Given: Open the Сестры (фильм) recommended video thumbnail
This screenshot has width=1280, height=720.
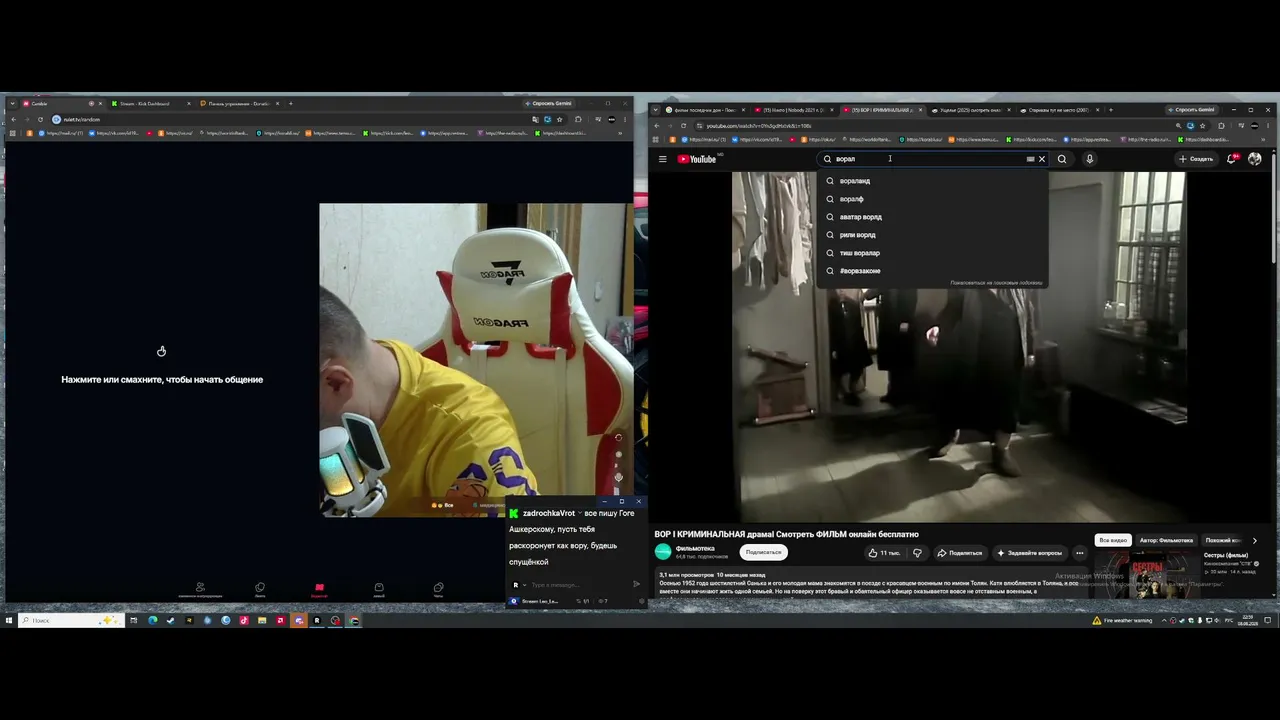Looking at the screenshot, I should (x=1146, y=573).
